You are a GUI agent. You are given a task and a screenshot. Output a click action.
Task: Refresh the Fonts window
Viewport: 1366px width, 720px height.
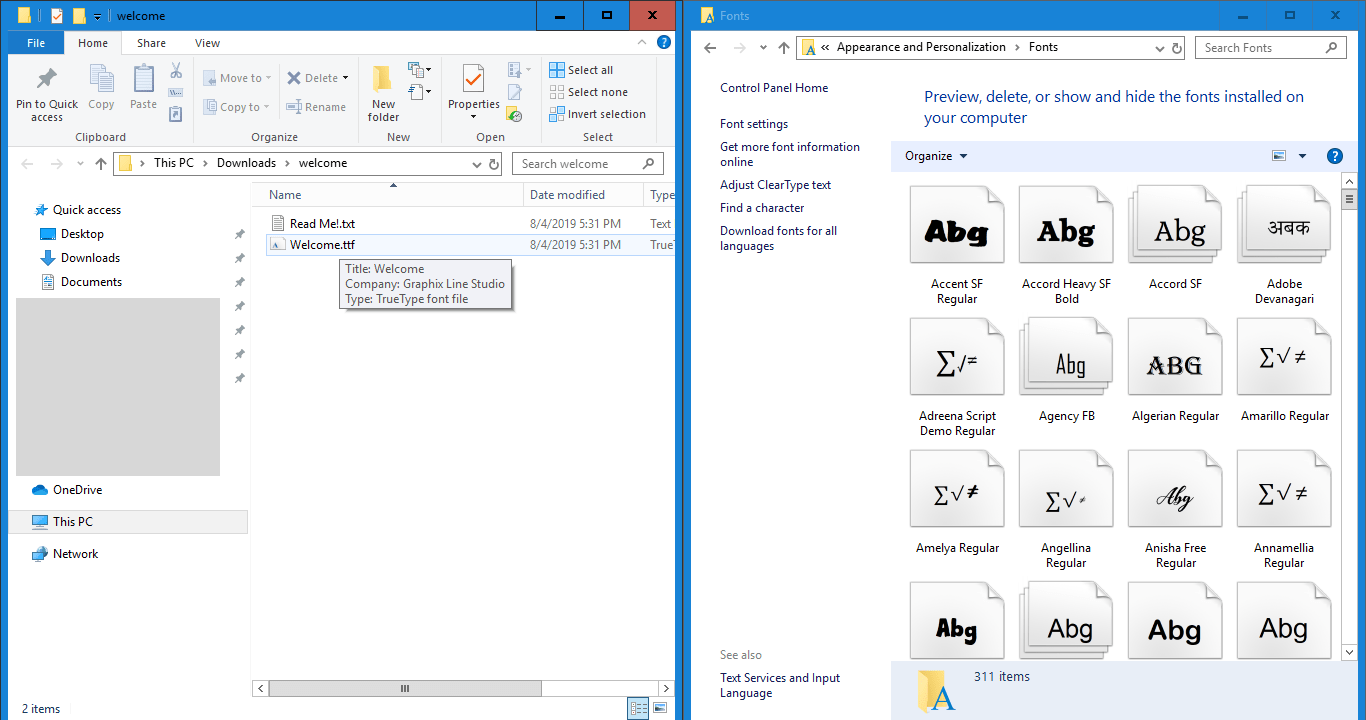(x=1177, y=48)
